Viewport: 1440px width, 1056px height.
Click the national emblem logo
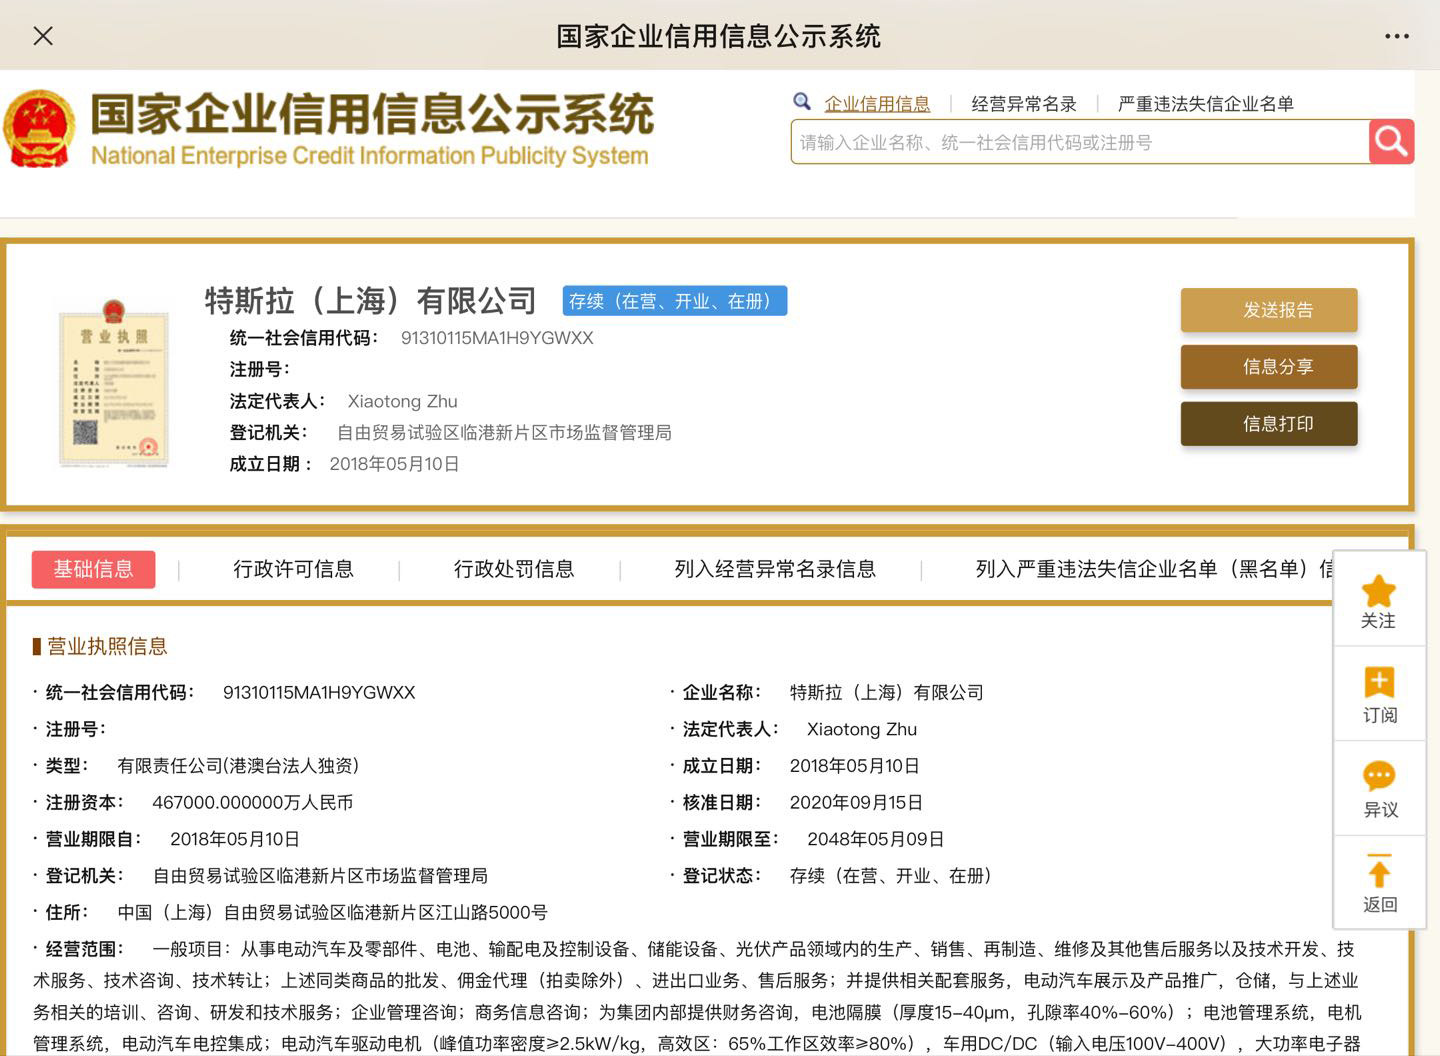coord(40,130)
